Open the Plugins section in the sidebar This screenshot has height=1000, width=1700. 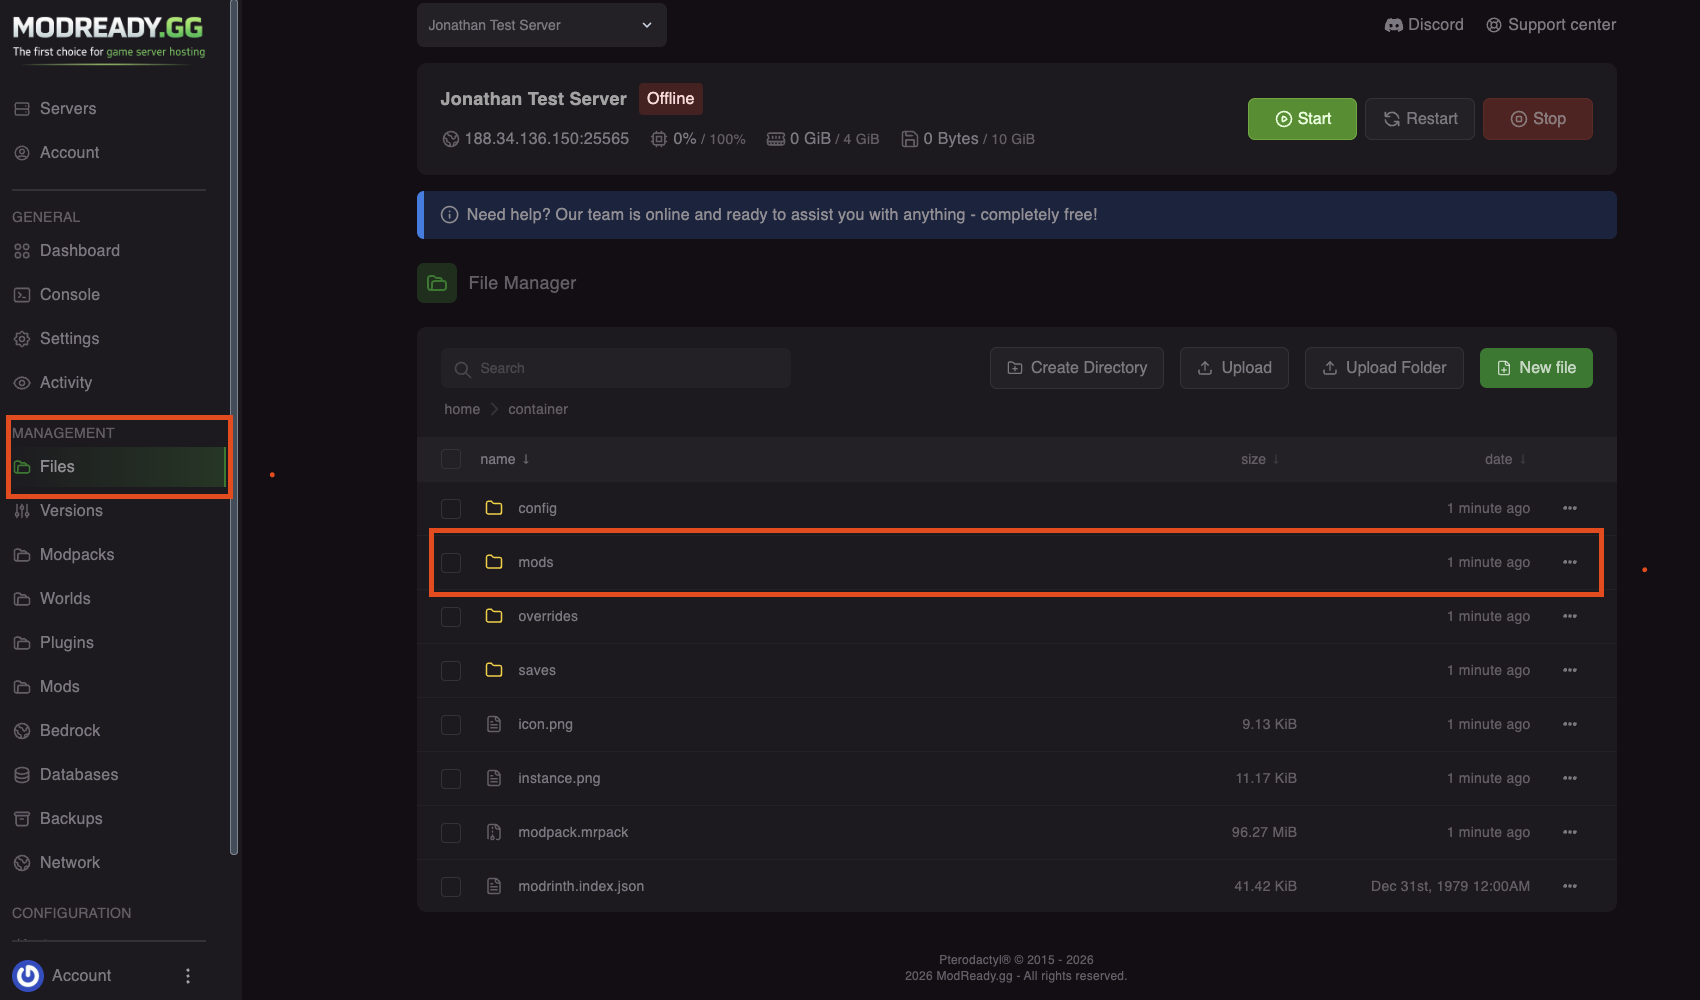[x=66, y=642]
